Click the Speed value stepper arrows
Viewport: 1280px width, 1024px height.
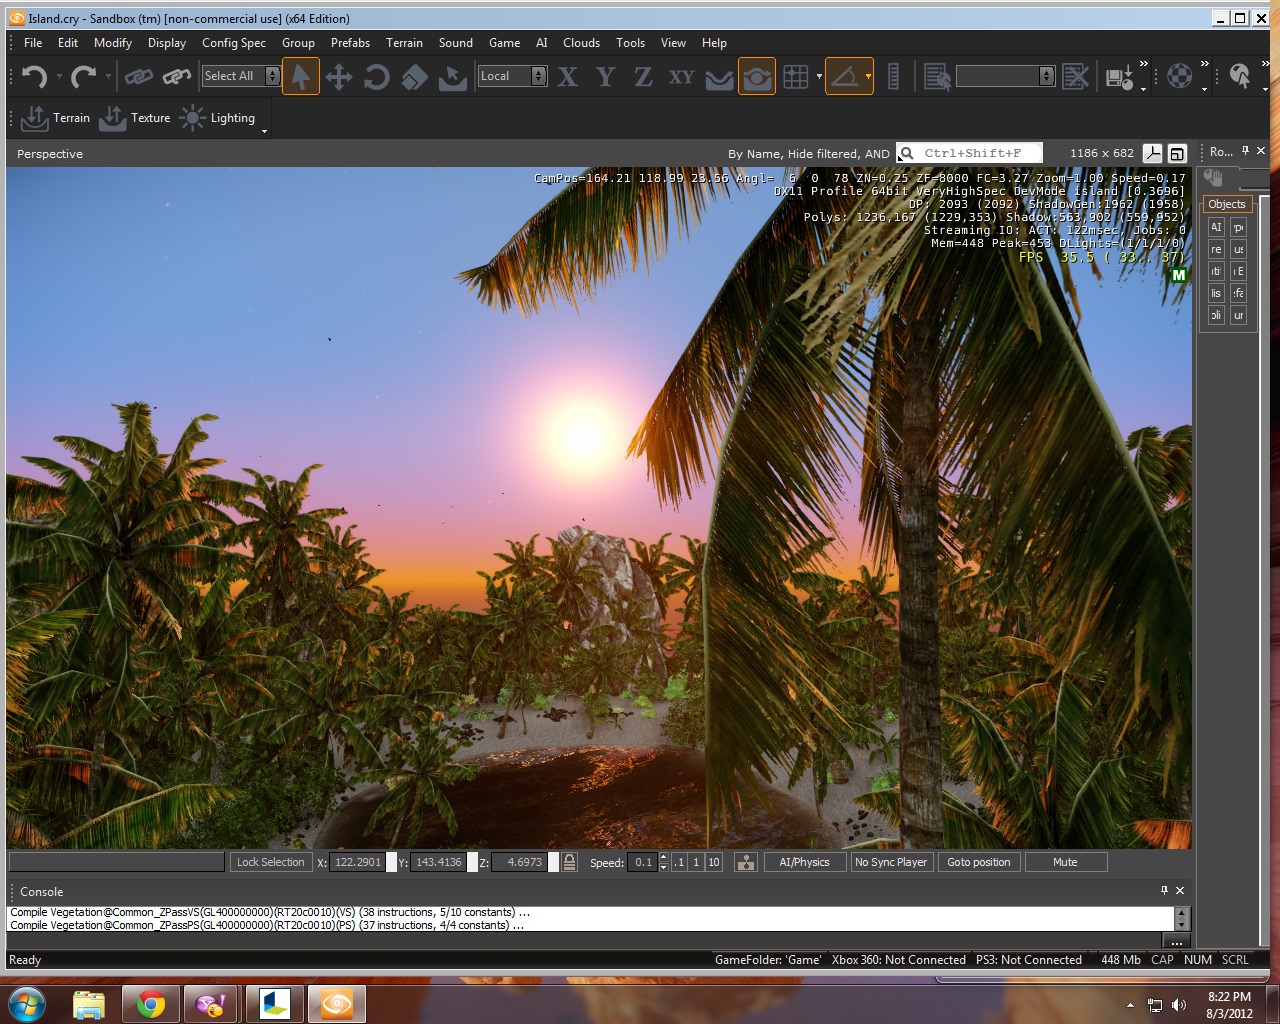coord(664,862)
